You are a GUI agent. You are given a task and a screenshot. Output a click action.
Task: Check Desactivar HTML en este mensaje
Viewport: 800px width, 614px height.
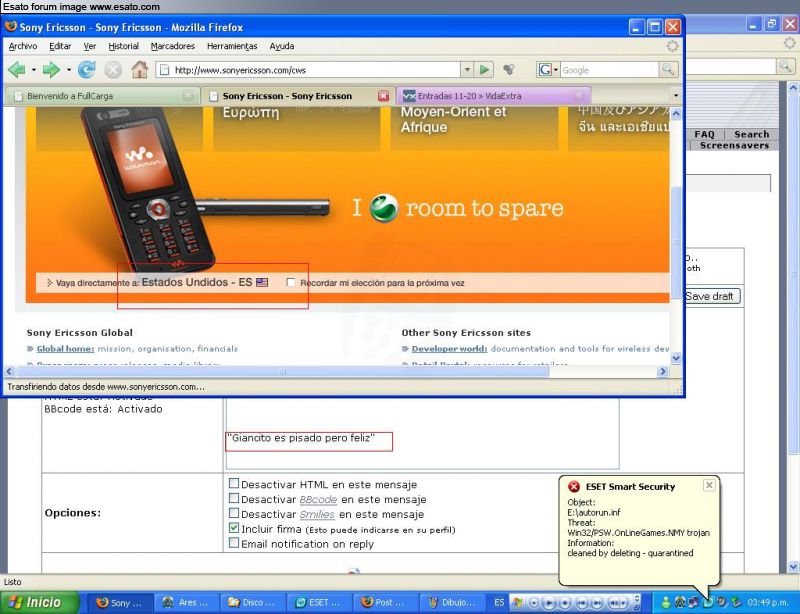[234, 483]
